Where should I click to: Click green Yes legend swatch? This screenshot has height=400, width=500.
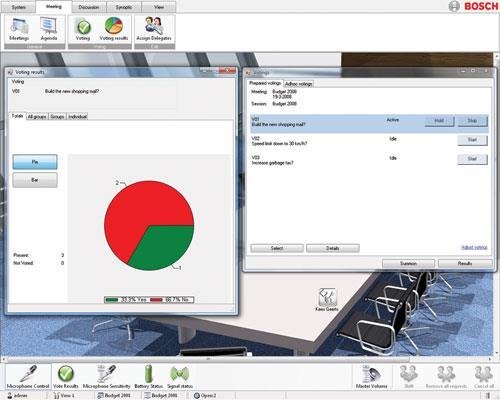pos(112,300)
